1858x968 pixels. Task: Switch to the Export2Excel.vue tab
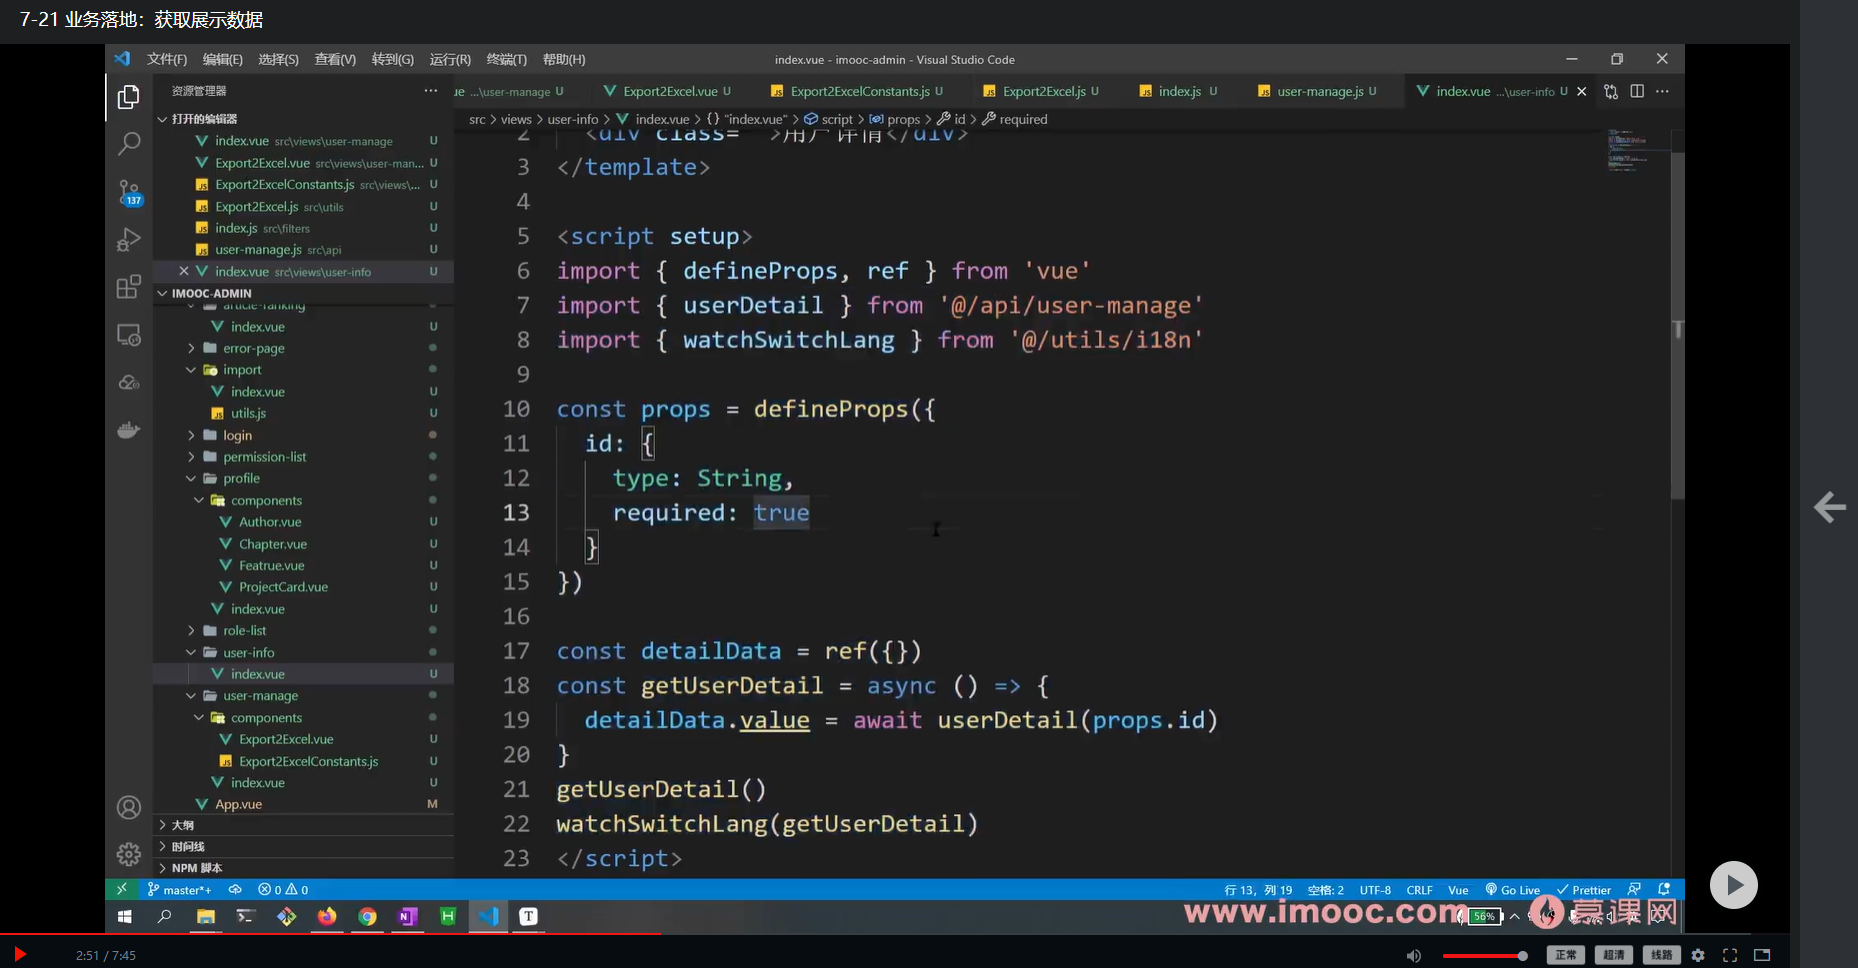coord(667,91)
